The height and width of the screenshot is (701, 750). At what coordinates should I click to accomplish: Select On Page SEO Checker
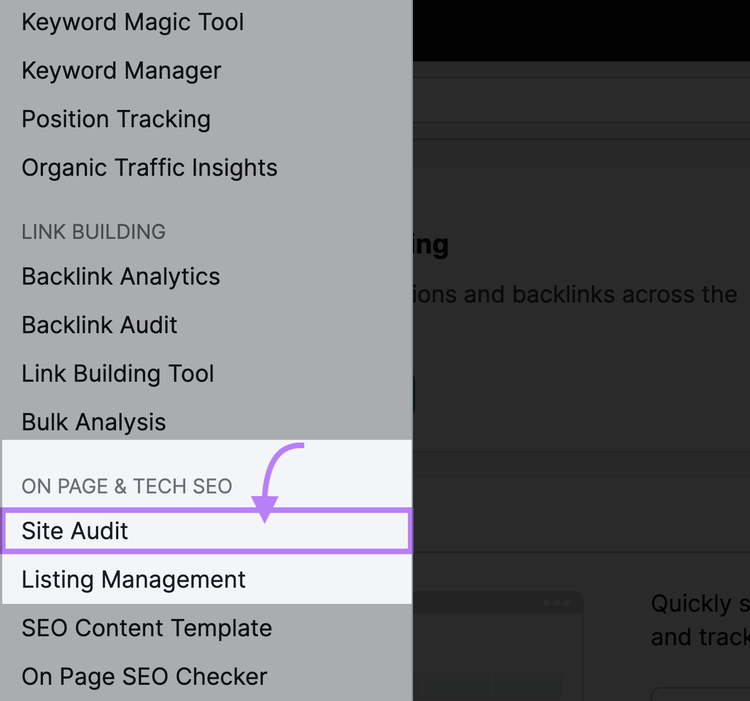coord(144,677)
